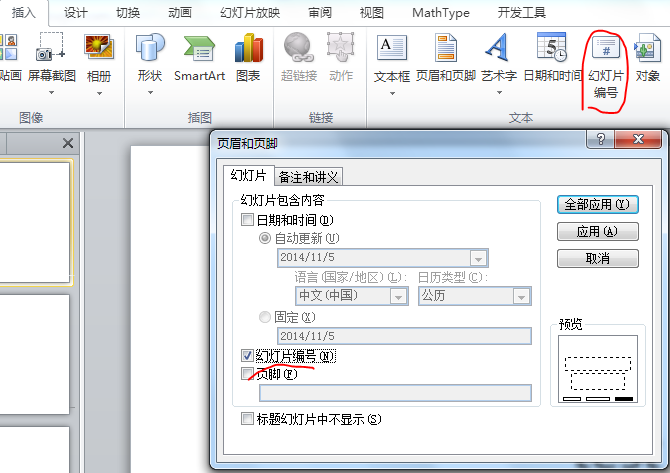Select the 固定 radio option

(265, 317)
